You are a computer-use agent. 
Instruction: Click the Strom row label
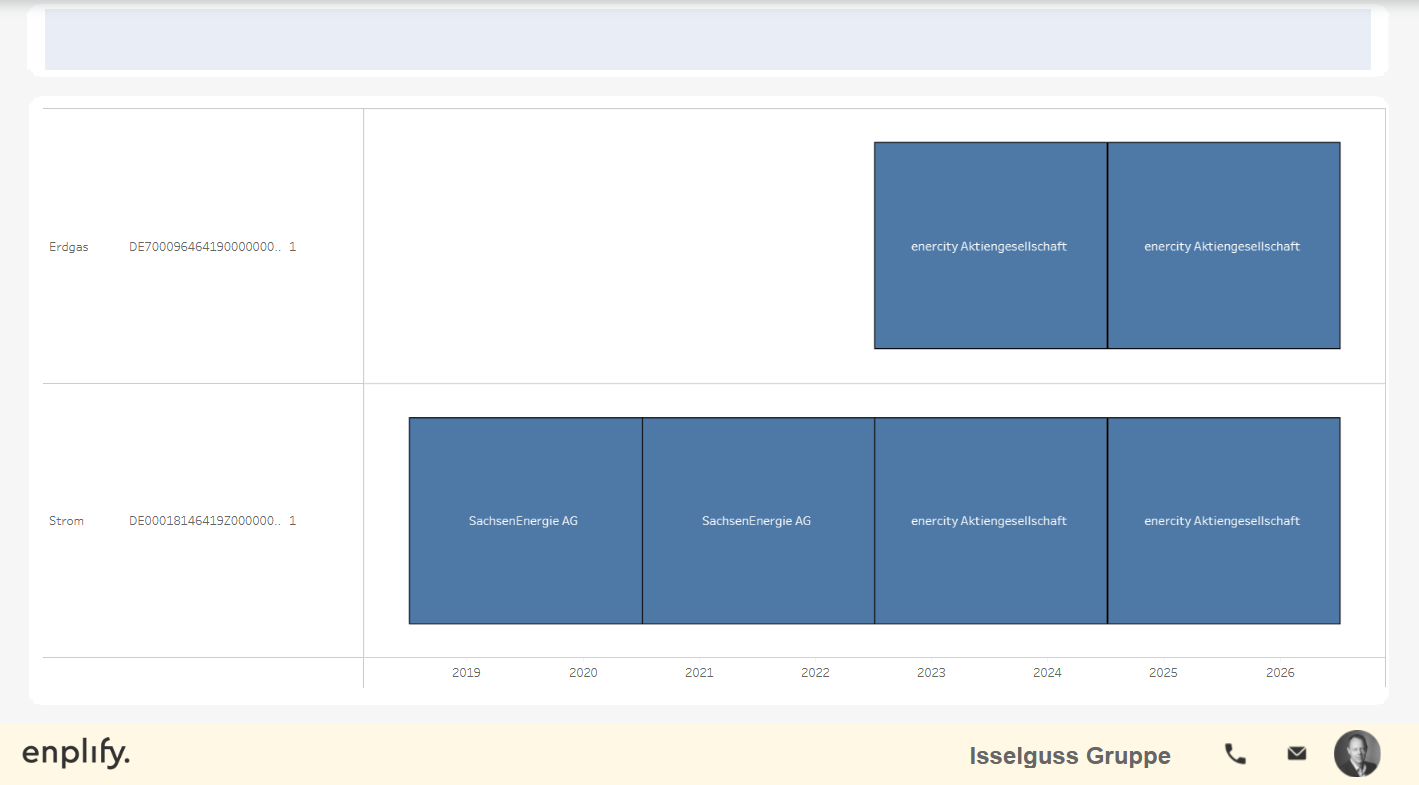[67, 521]
